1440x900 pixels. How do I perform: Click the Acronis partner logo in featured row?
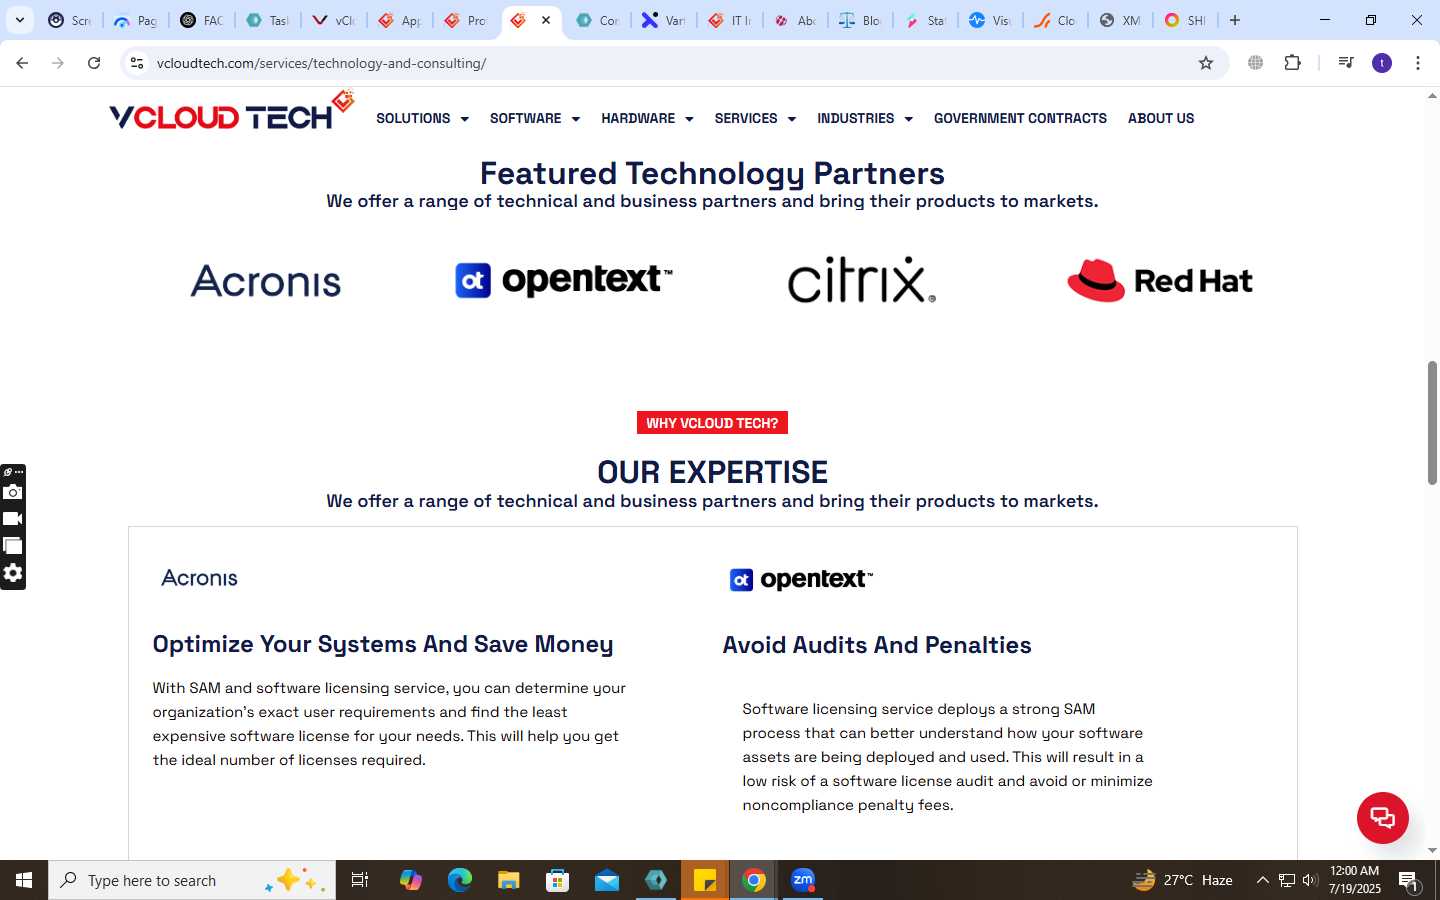[x=266, y=281]
